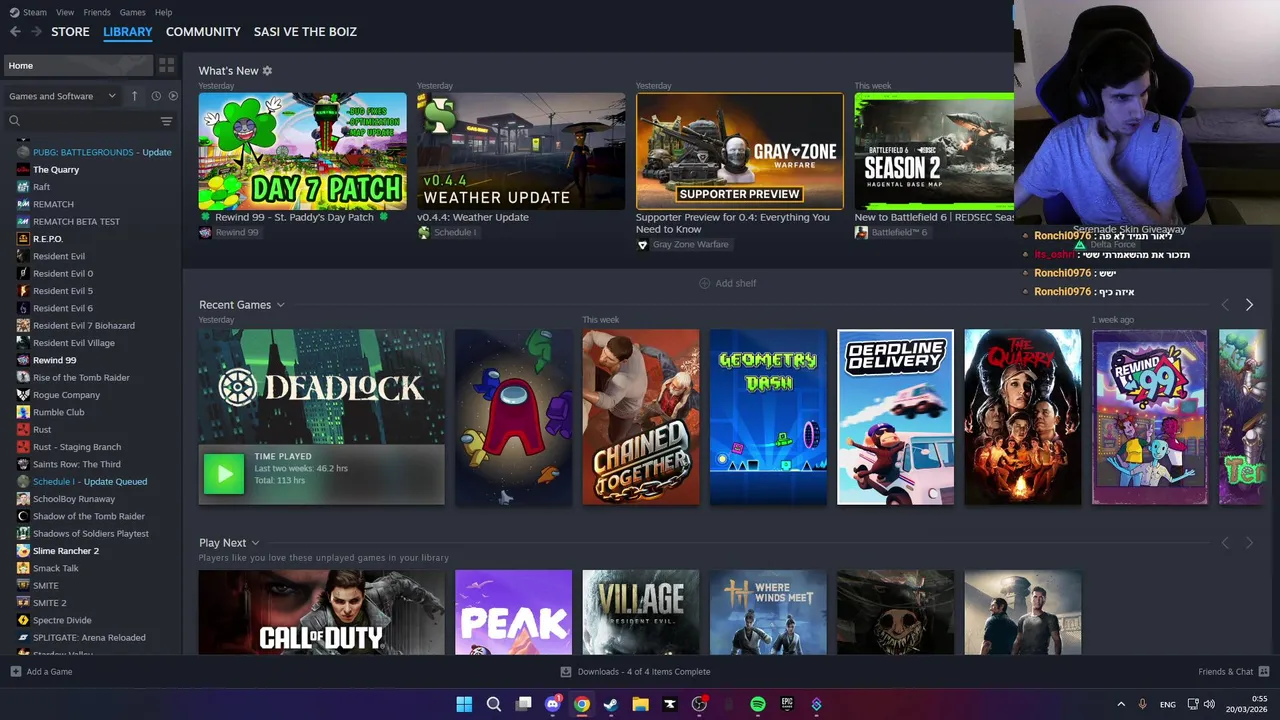This screenshot has width=1280, height=720.
Task: Click the Deadlock green play button
Action: [224, 474]
